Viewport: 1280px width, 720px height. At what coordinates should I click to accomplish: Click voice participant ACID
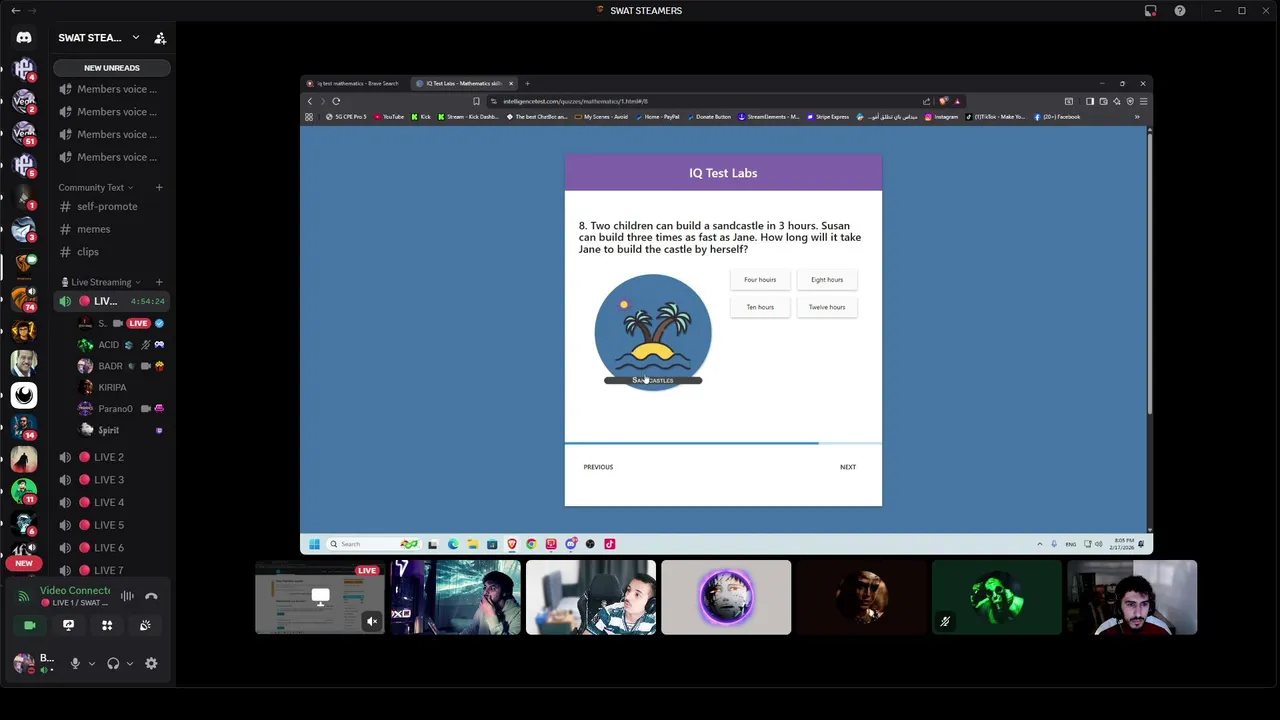120,345
